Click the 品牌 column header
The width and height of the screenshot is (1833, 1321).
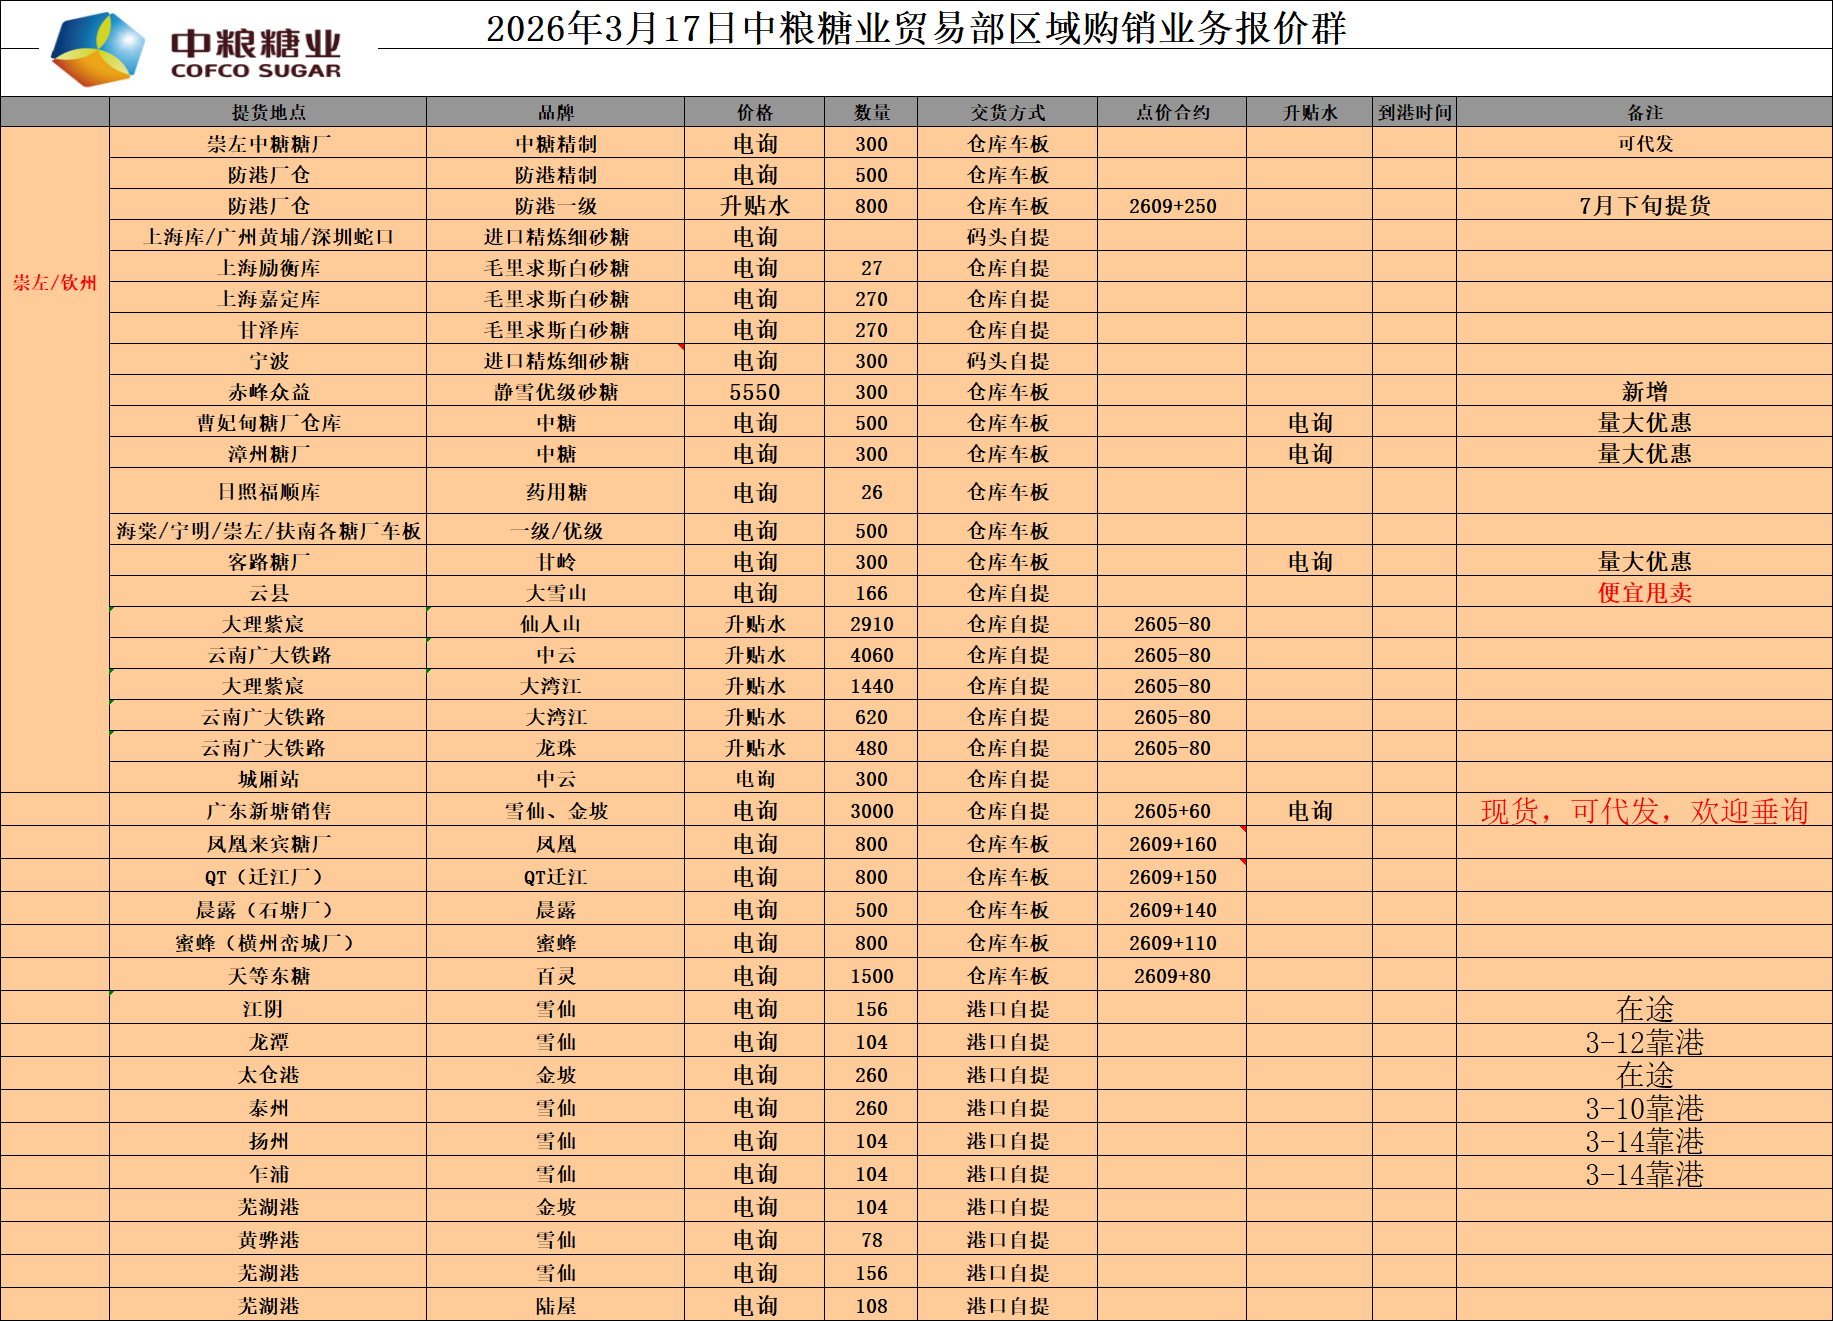pos(555,112)
